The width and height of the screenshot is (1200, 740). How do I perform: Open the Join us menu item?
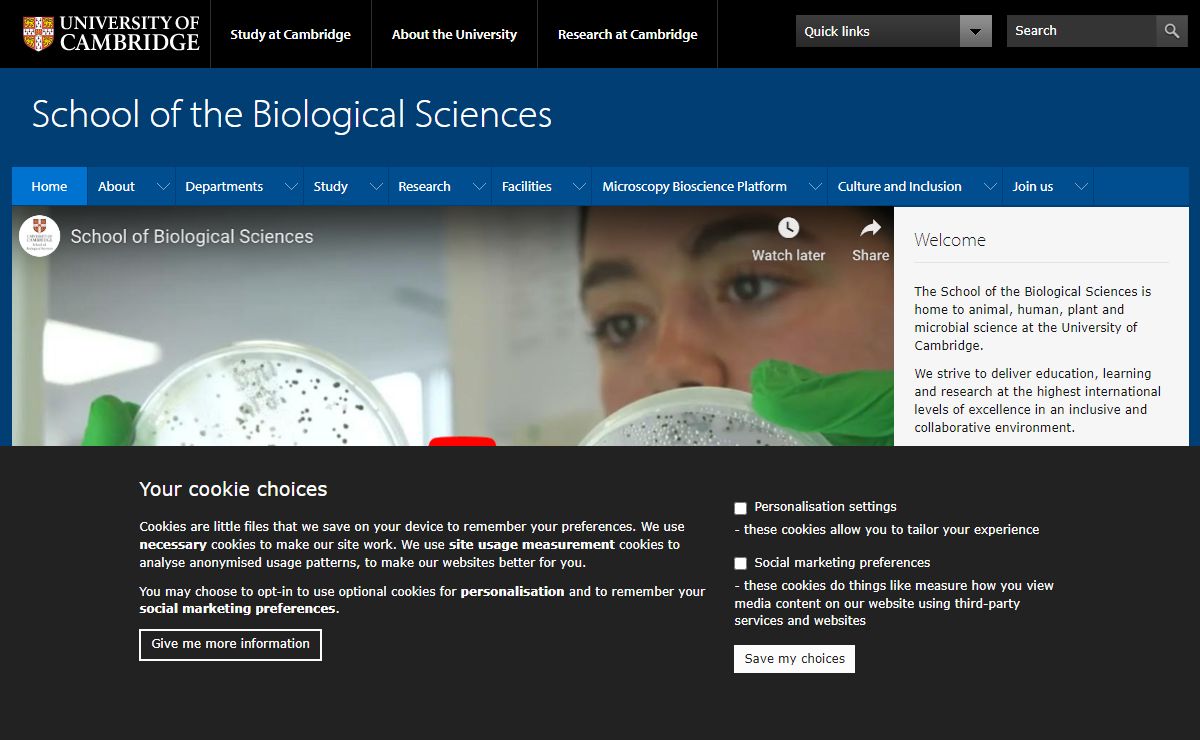pos(1032,186)
